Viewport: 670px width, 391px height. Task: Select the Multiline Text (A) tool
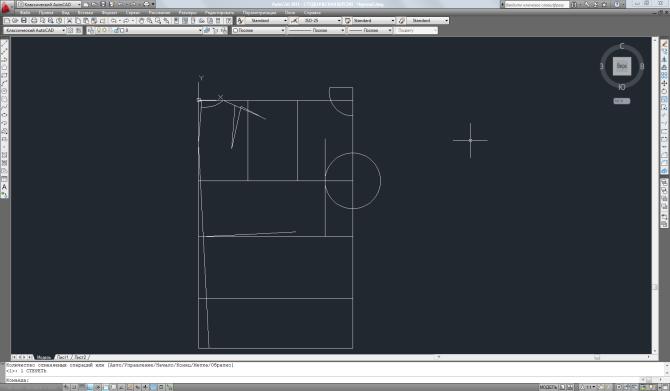point(5,187)
